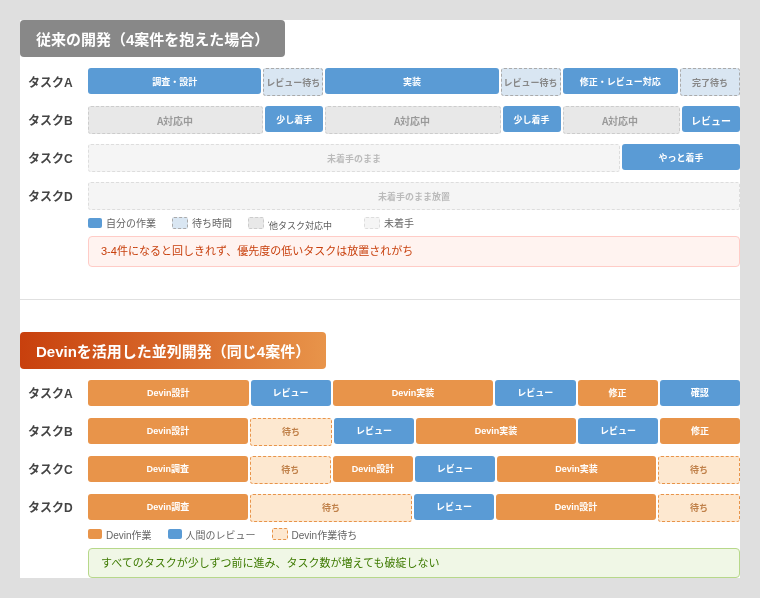This screenshot has height=598, width=760.
Task: Click Devin実装 block in parallel タスクC row
Action: pyautogui.click(x=576, y=469)
